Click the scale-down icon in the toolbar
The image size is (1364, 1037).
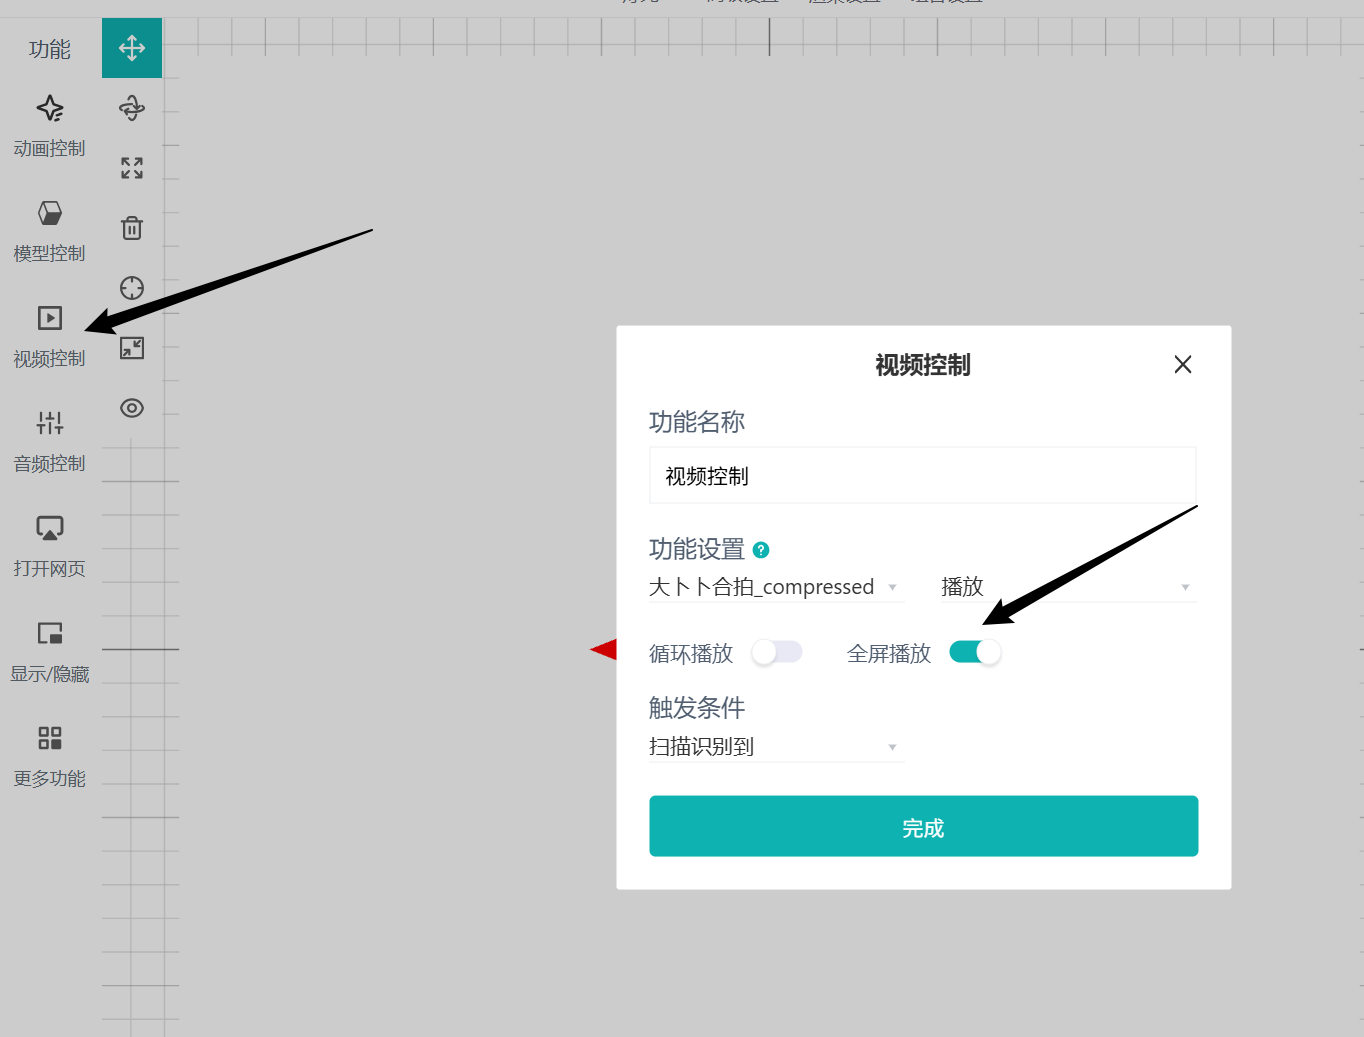click(x=131, y=348)
